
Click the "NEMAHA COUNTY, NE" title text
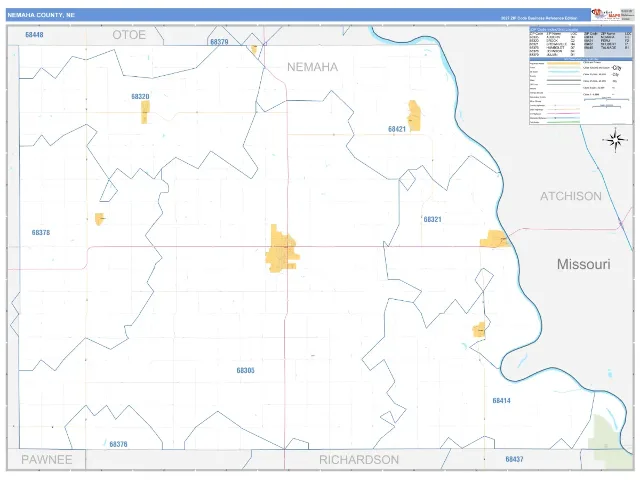click(41, 15)
